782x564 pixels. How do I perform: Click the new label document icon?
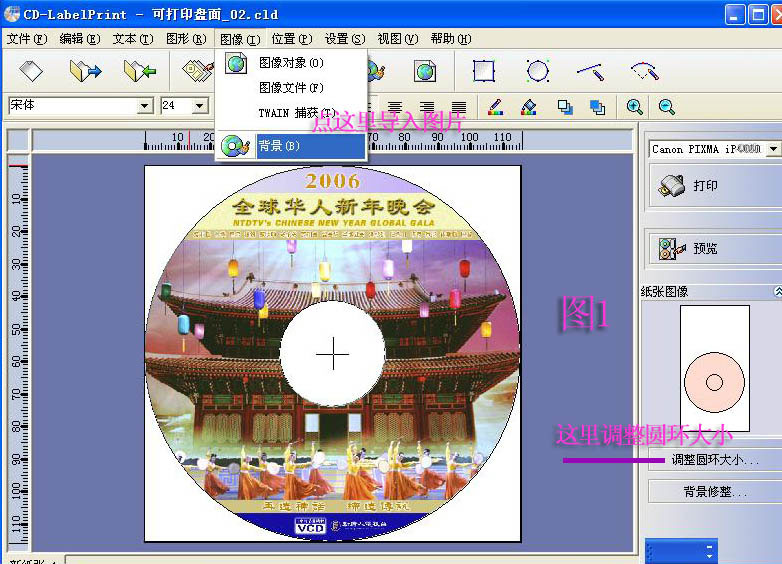coord(31,71)
